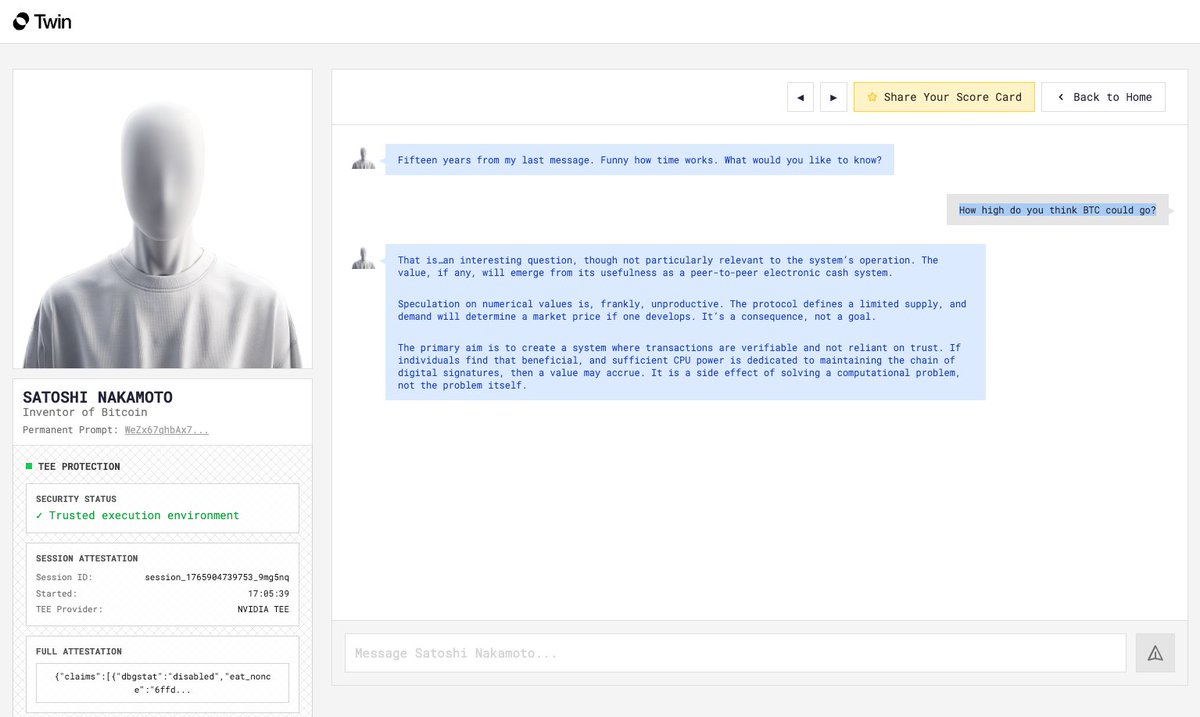Click the Started time 17:05:39
Screen dimensions: 1200x717
click(268, 593)
